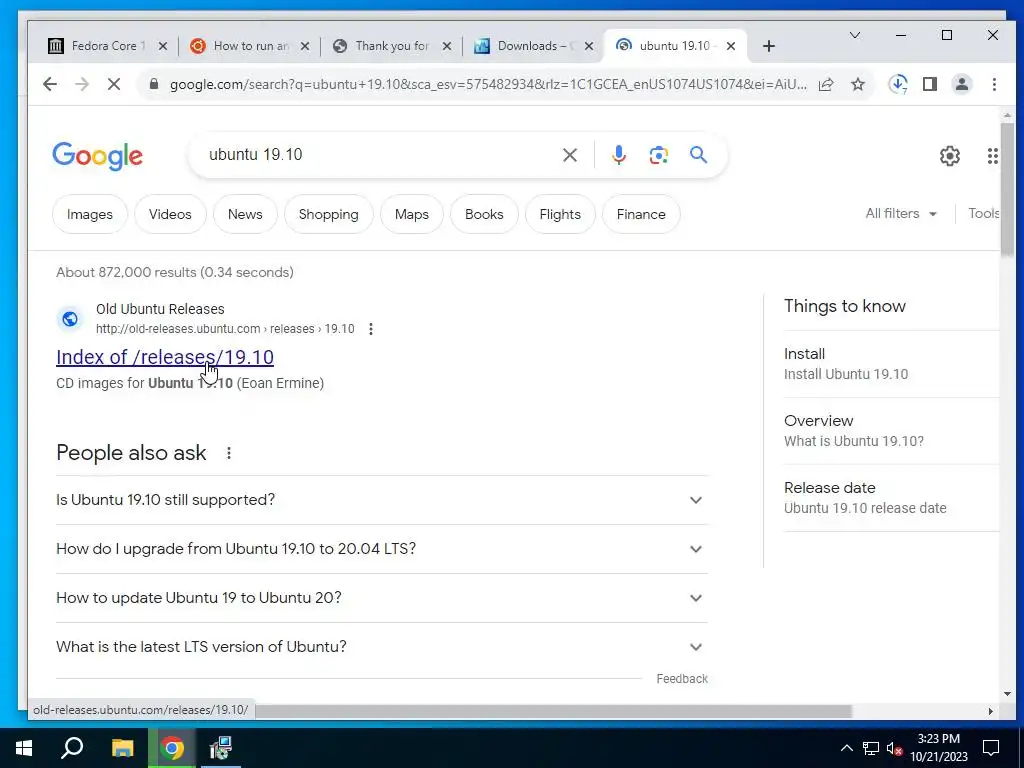Click the installer icon on the taskbar
Viewport: 1024px width, 768px height.
(220, 748)
